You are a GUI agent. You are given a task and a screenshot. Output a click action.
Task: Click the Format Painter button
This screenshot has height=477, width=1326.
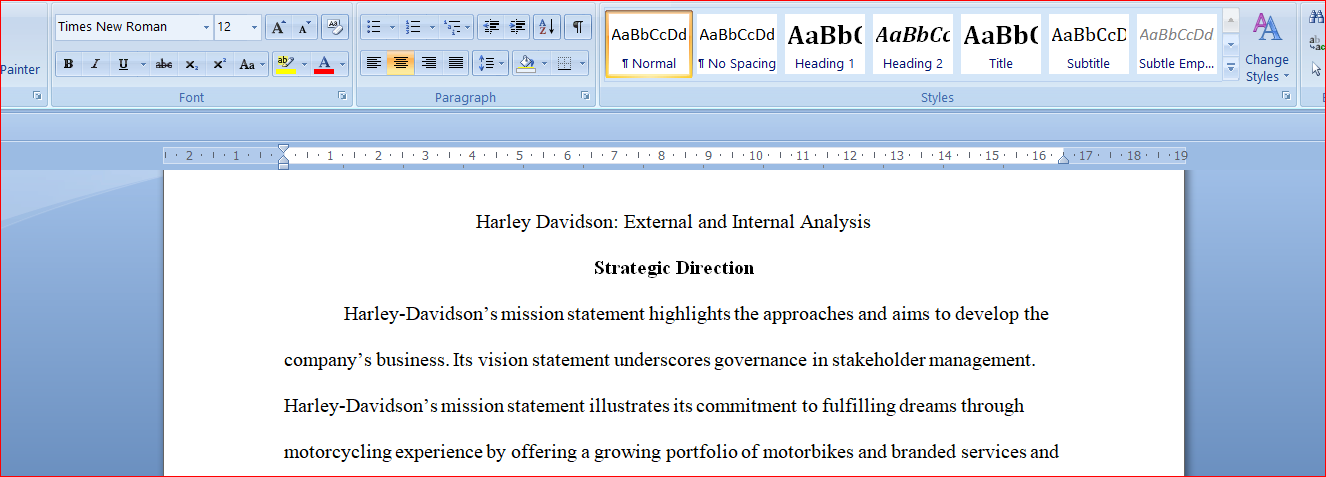pyautogui.click(x=20, y=69)
